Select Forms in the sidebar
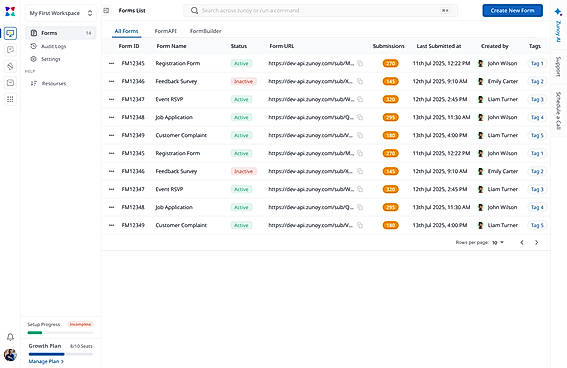The image size is (567, 368). pos(61,33)
